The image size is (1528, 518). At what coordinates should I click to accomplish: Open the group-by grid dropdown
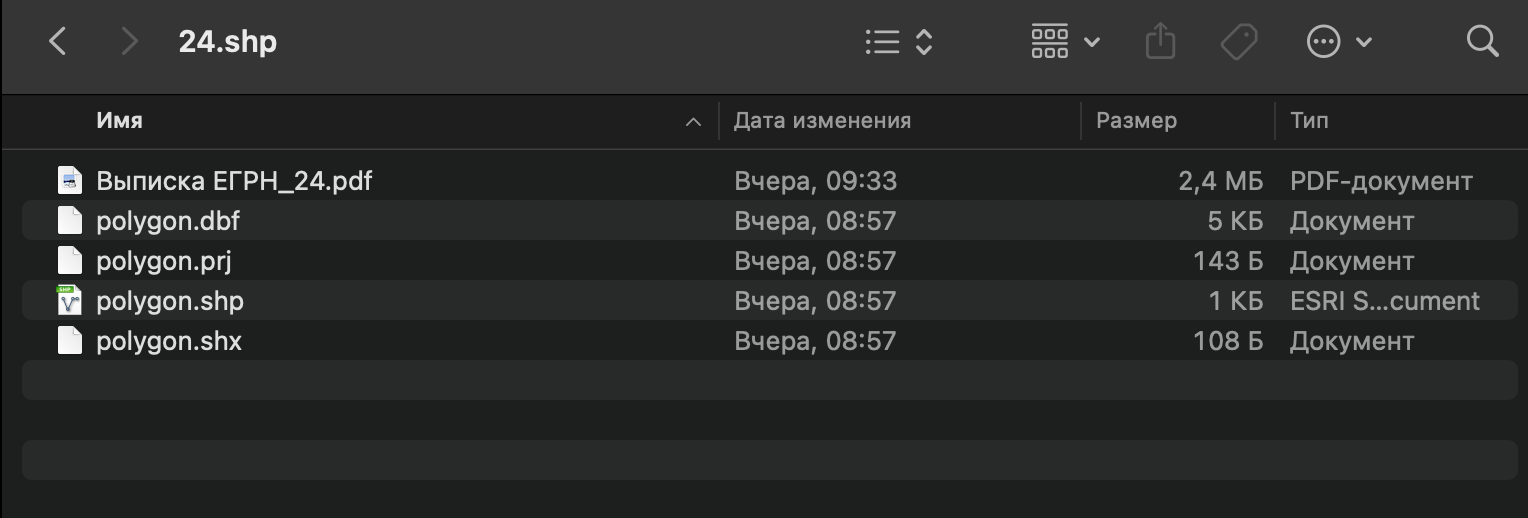1065,42
